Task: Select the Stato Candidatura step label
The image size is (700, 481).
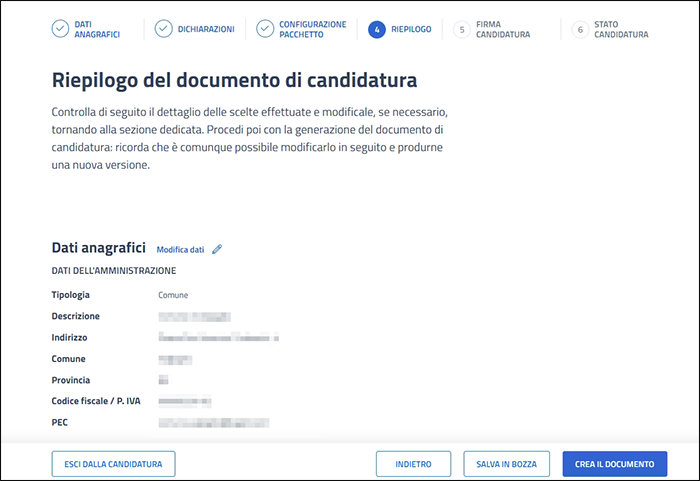Action: click(621, 29)
